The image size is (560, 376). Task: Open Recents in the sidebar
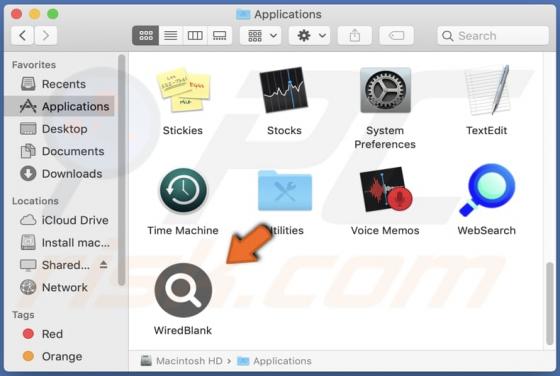pos(60,84)
